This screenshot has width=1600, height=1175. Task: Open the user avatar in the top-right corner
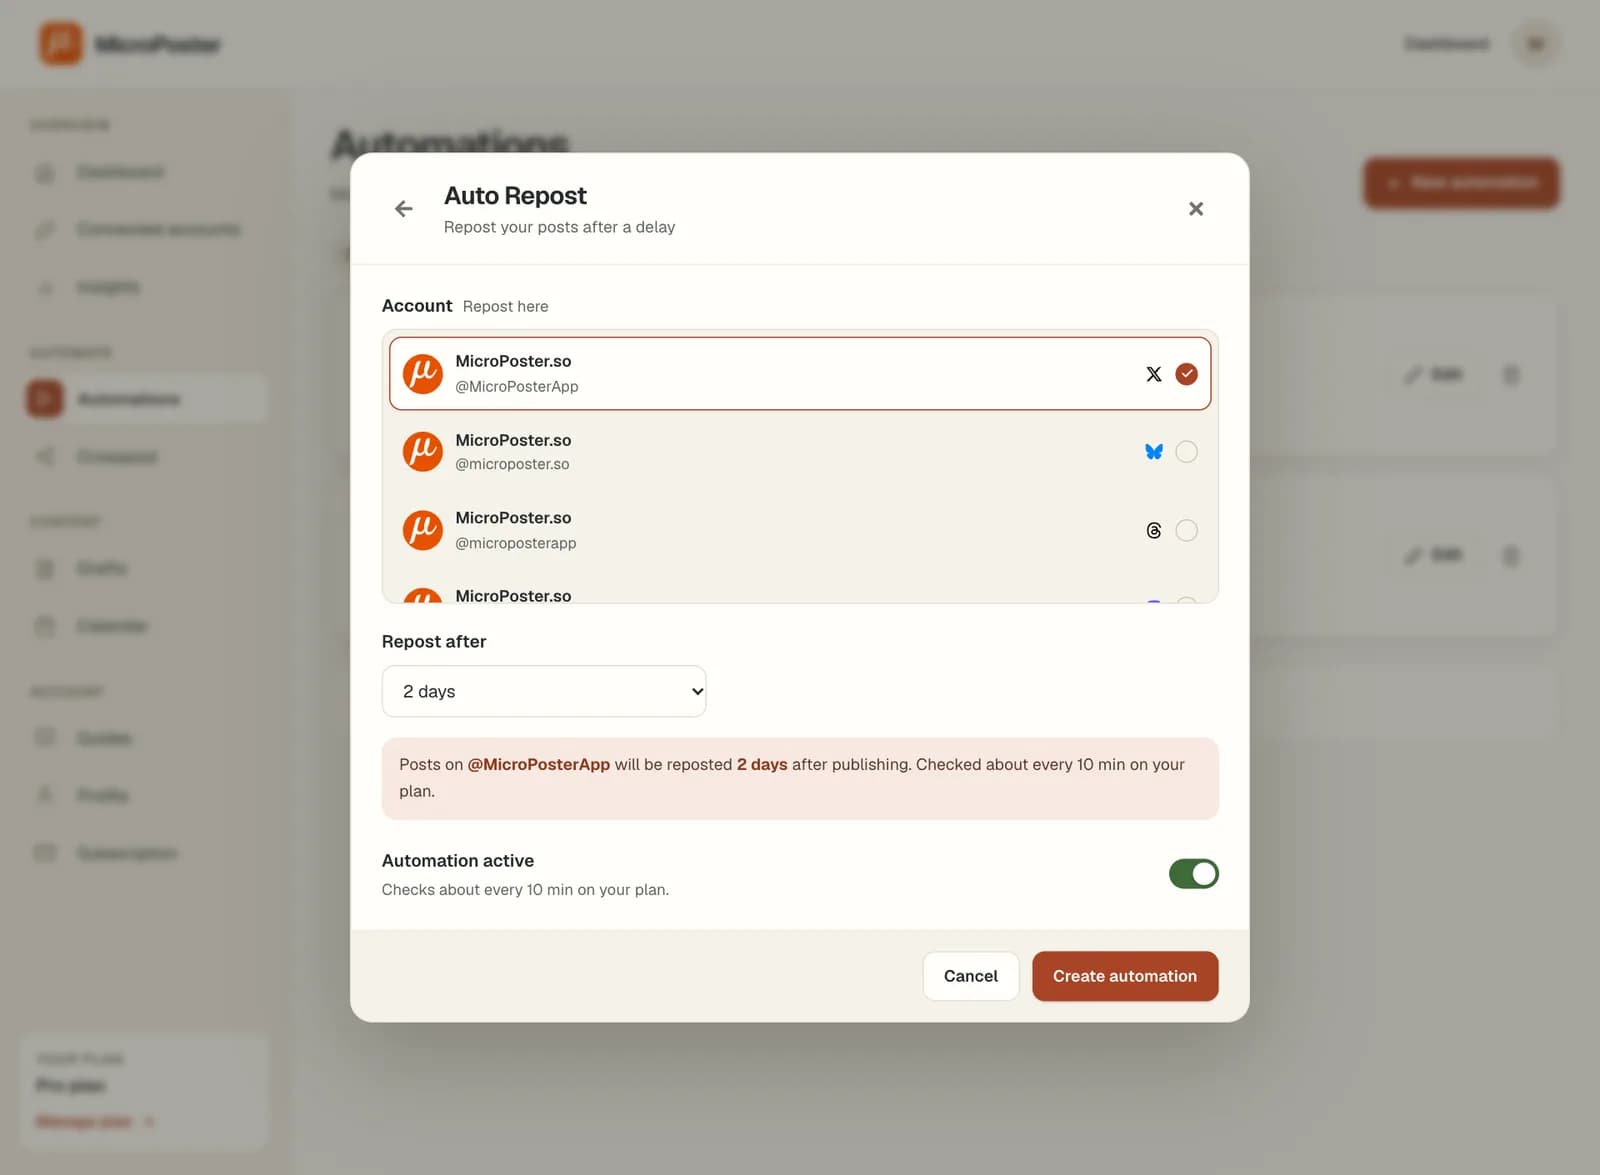[x=1536, y=44]
